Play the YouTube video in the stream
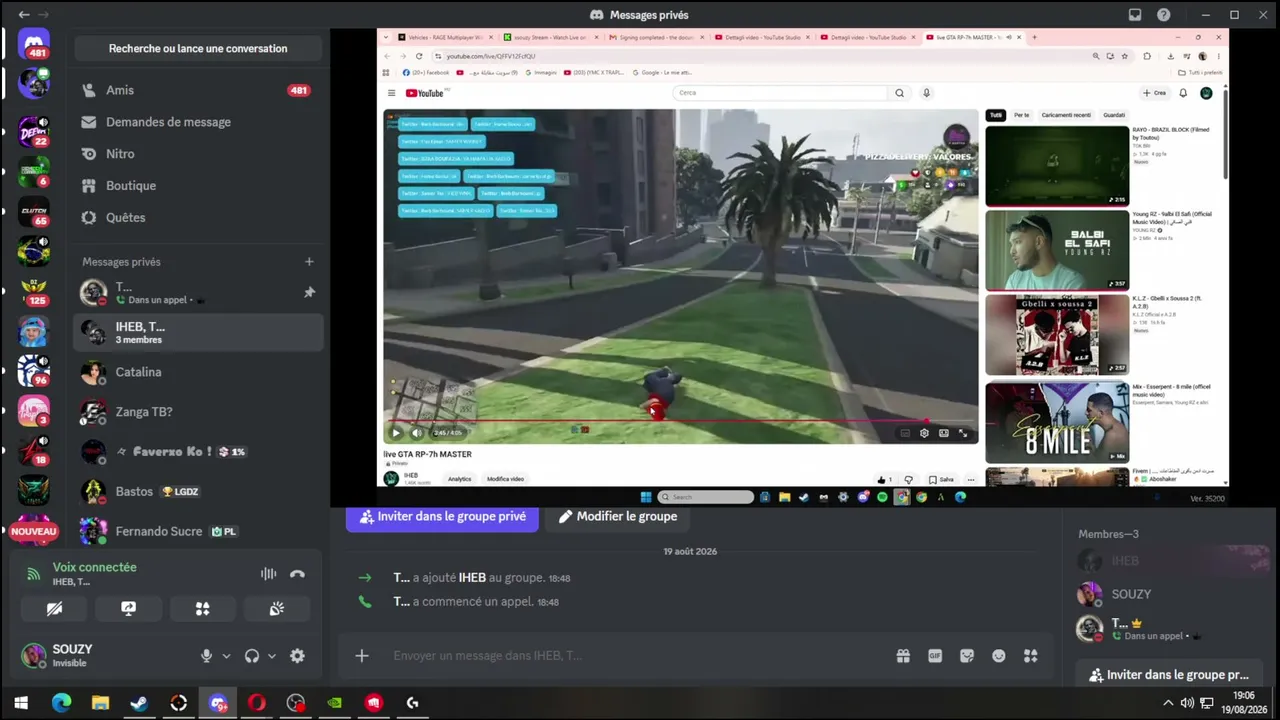 point(396,433)
